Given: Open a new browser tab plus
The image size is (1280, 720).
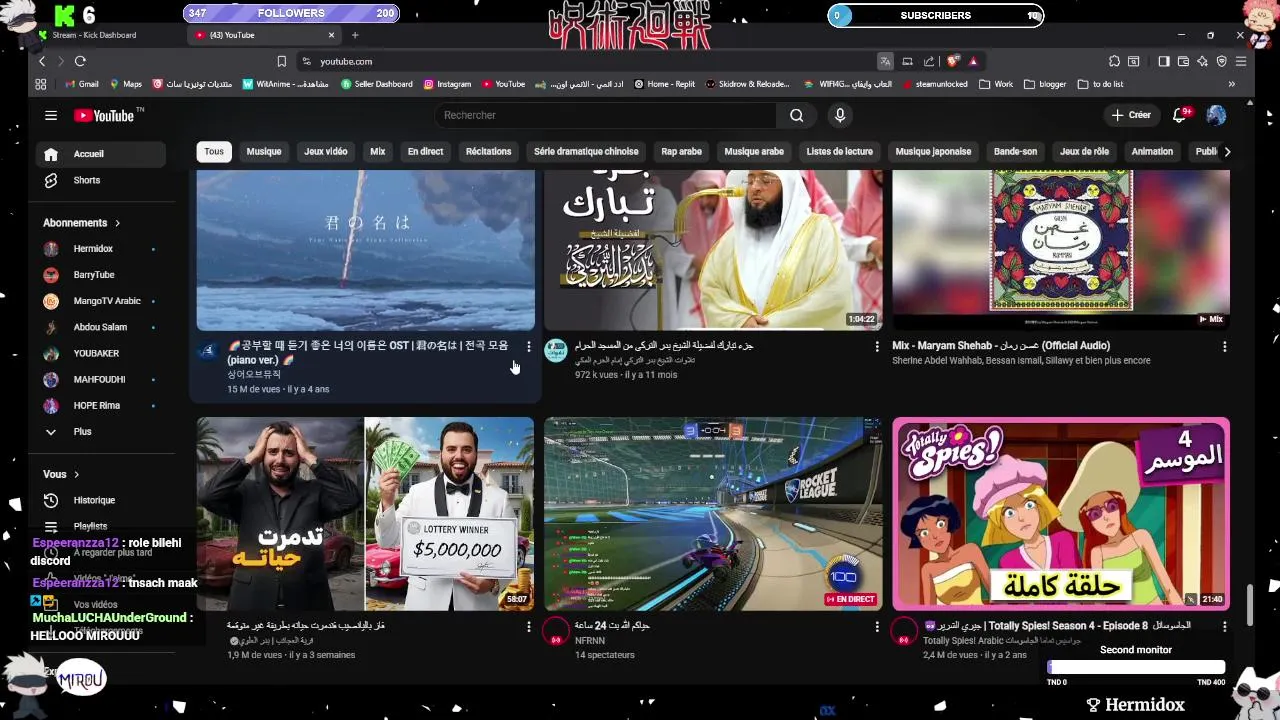Looking at the screenshot, I should tap(355, 35).
